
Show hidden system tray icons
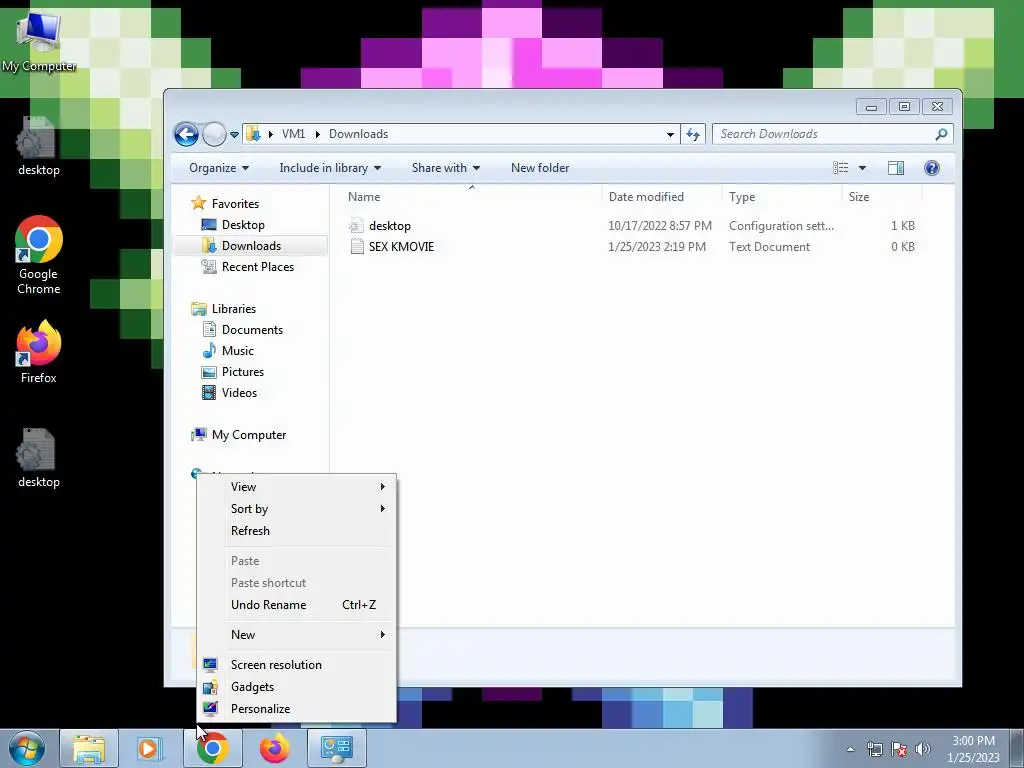tap(850, 749)
